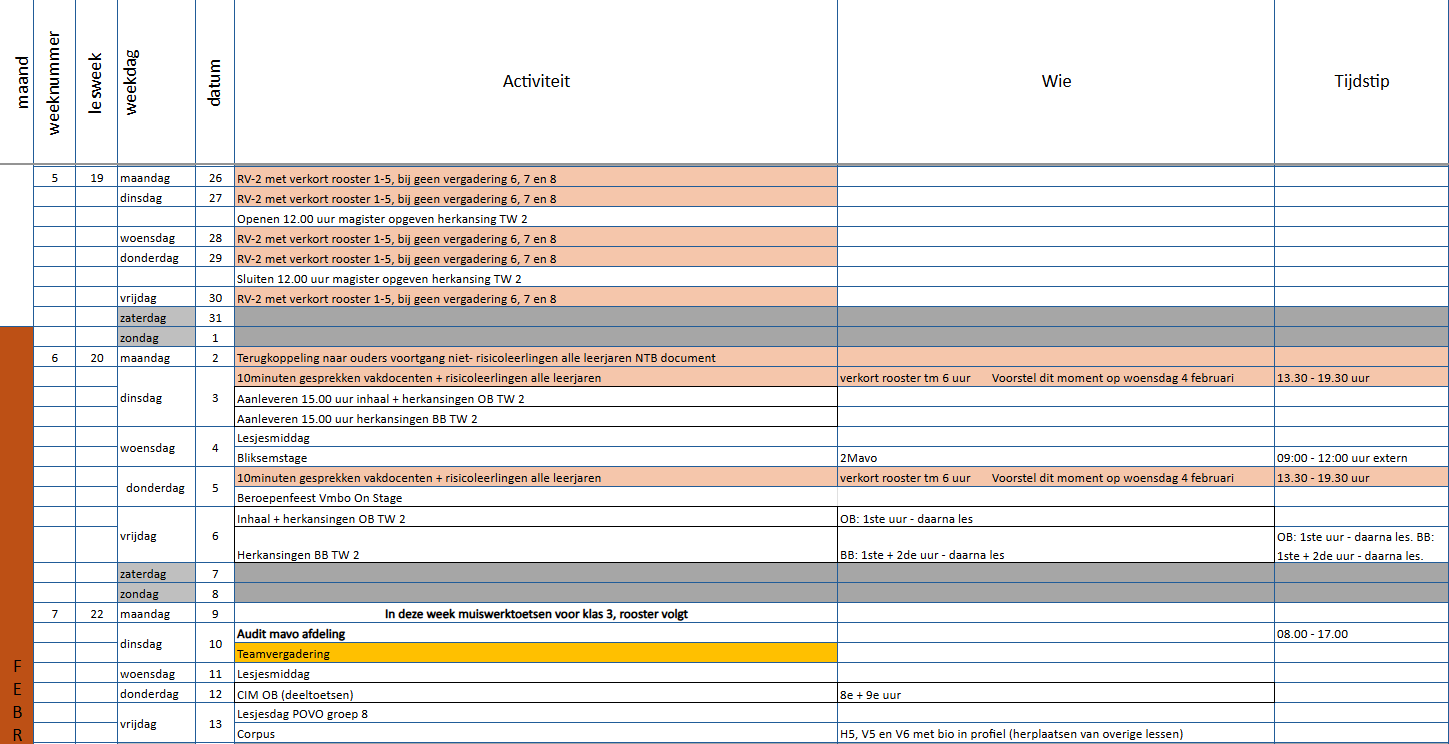Select the "Bliksemstage" activity cell
The width and height of the screenshot is (1449, 744).
tap(536, 458)
